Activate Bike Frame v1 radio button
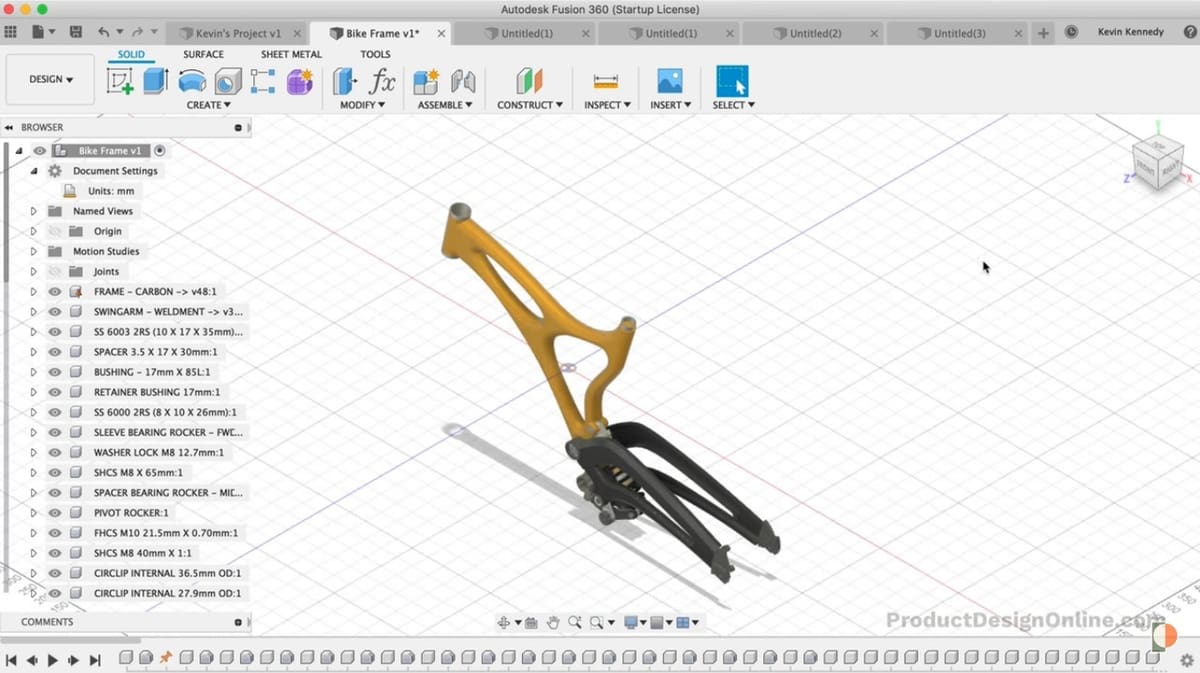This screenshot has width=1200, height=673. [159, 151]
